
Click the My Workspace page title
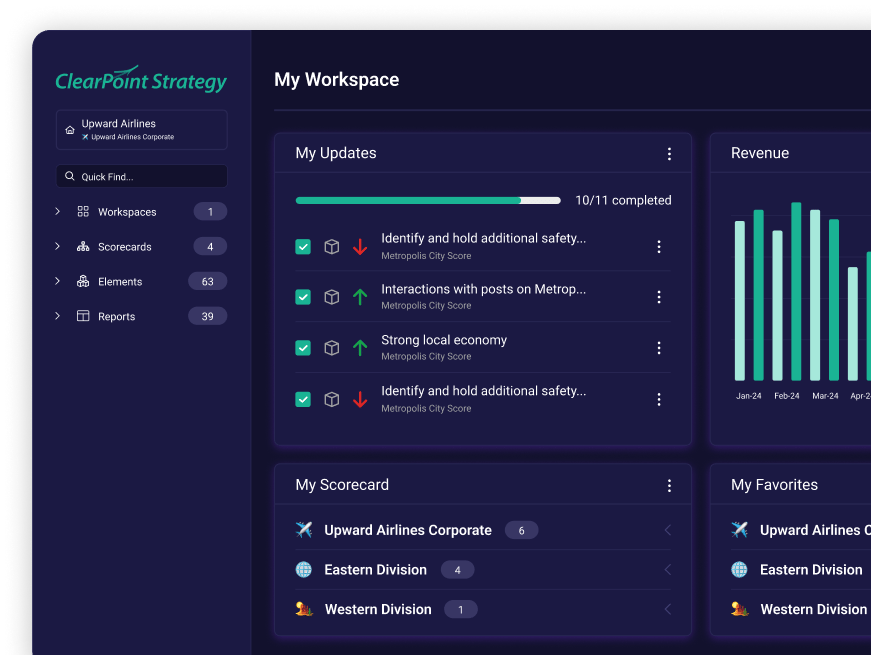[337, 79]
